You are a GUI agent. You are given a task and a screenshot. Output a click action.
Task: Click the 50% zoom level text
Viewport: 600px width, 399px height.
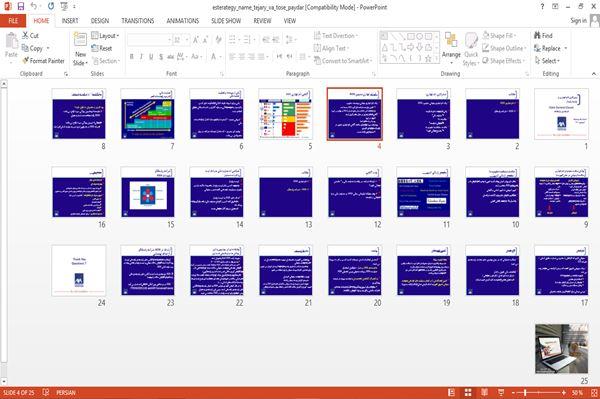[x=577, y=392]
